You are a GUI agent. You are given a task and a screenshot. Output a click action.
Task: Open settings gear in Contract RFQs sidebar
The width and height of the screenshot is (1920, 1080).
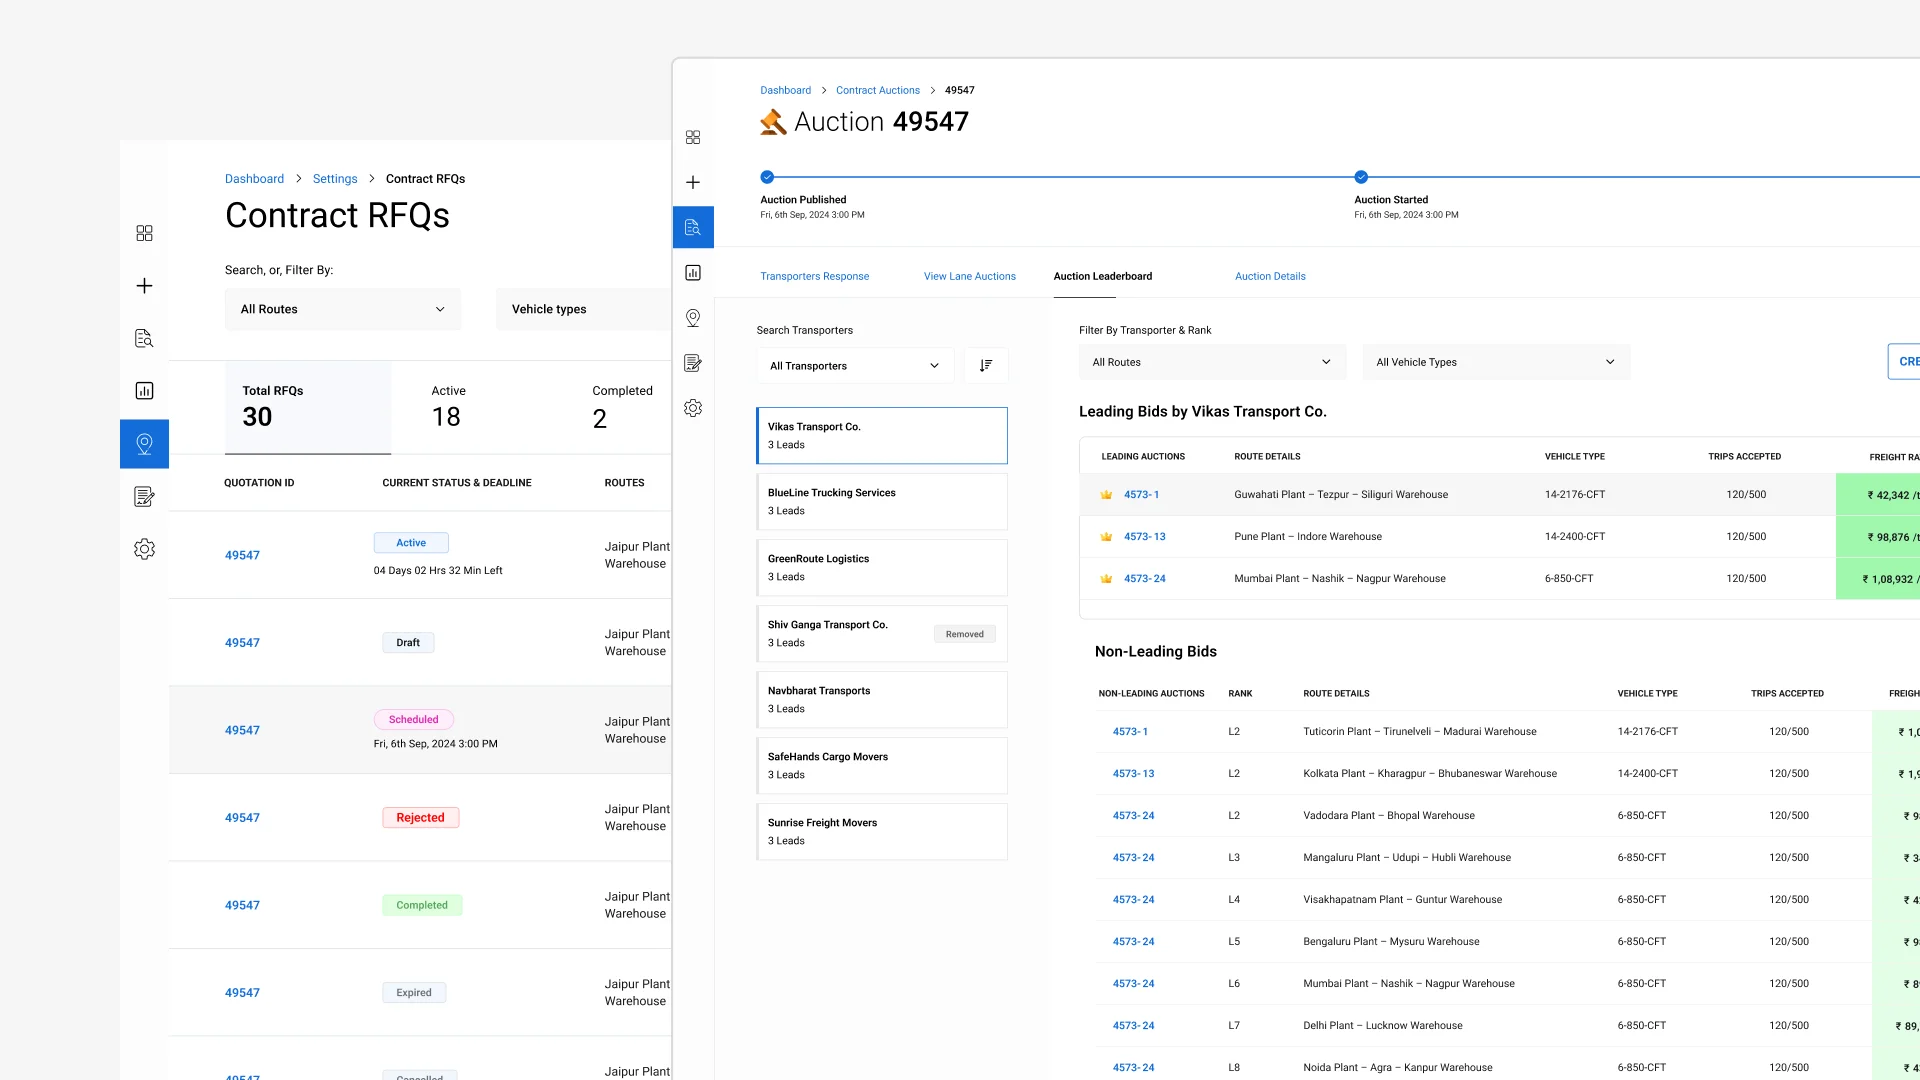pos(144,549)
